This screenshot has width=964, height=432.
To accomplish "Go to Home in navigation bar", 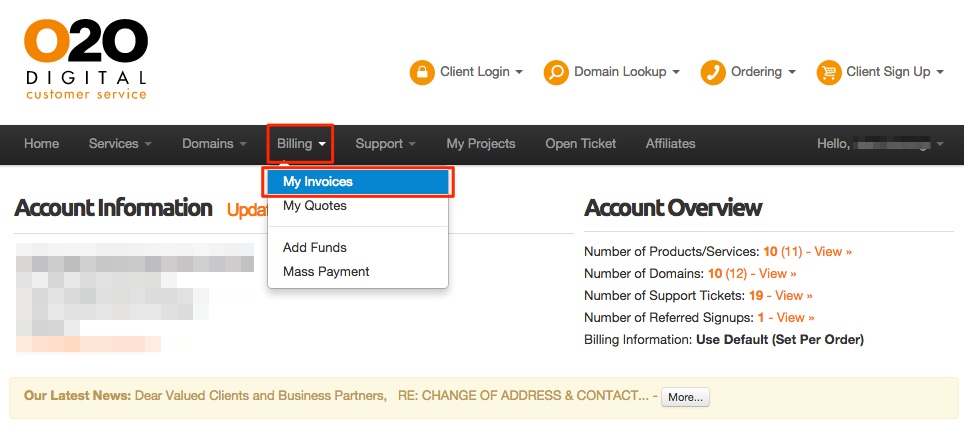I will 41,144.
